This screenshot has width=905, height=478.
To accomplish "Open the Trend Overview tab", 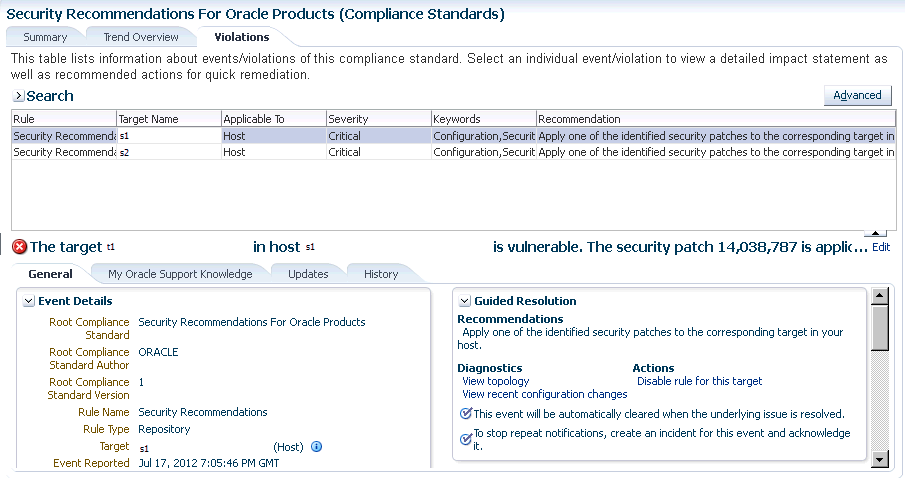I will pyautogui.click(x=141, y=37).
